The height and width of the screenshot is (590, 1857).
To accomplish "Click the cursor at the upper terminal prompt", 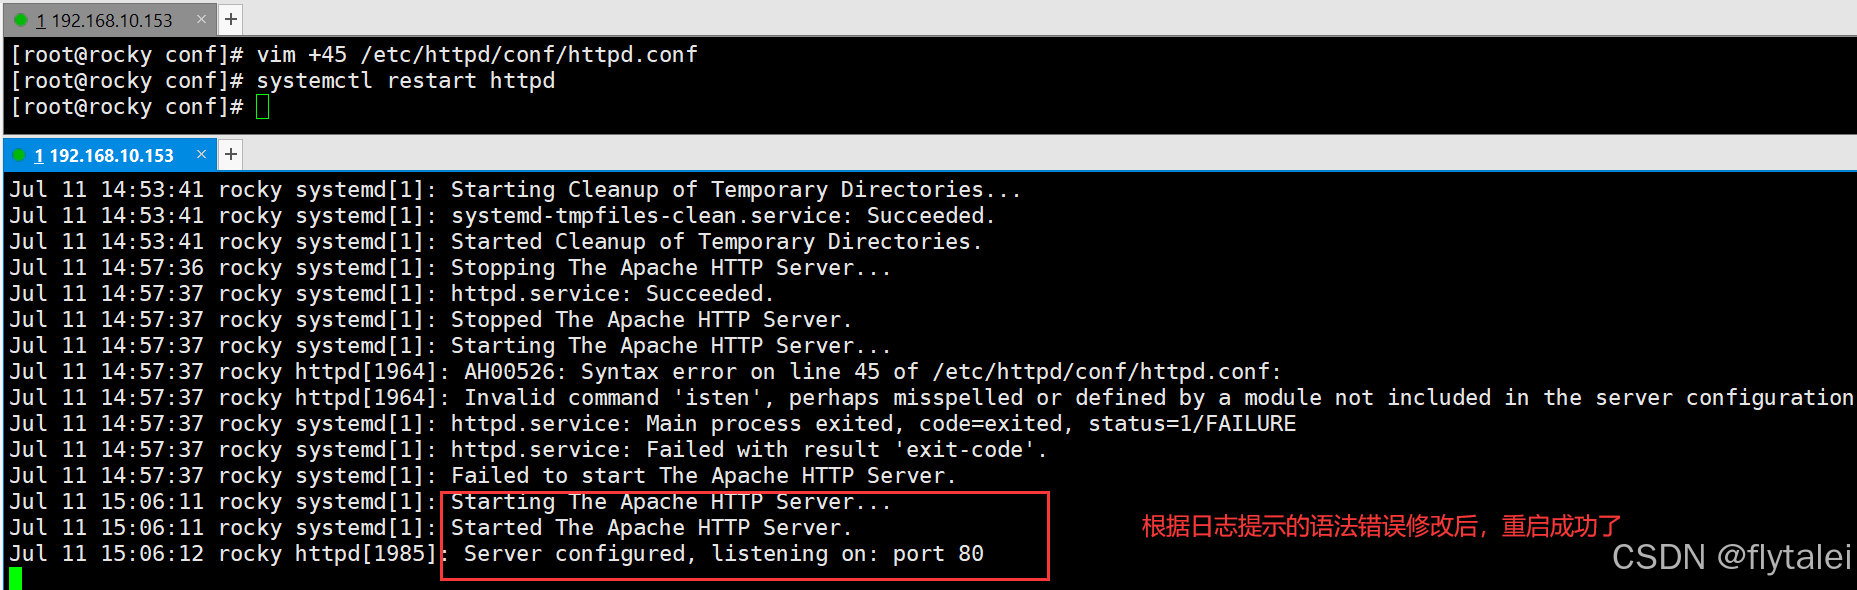I will coord(263,107).
